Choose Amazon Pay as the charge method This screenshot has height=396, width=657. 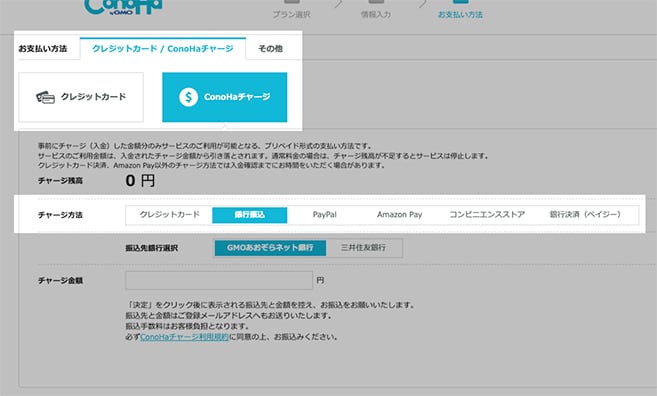(x=399, y=215)
